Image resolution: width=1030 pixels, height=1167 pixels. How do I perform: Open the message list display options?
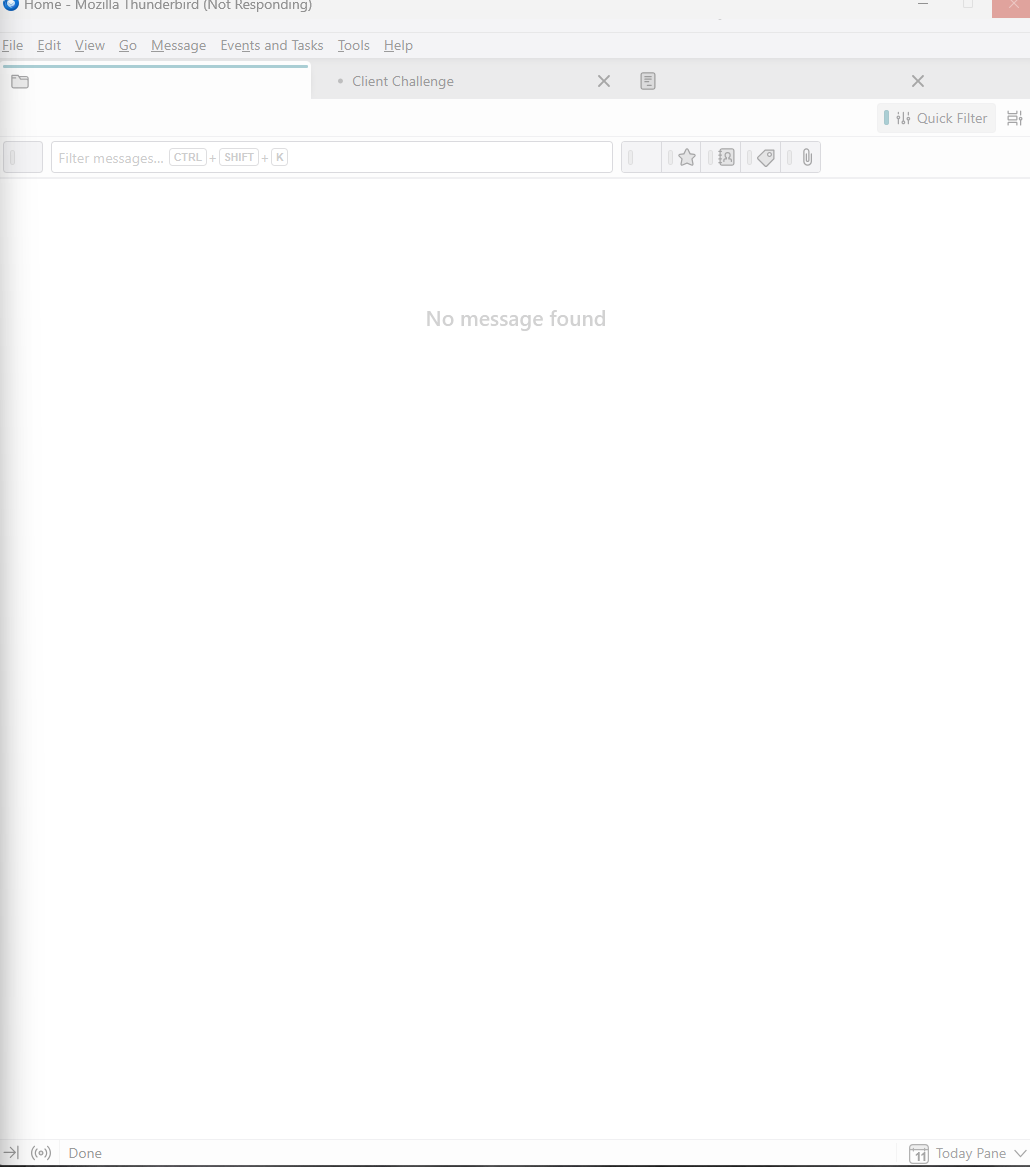(1014, 118)
